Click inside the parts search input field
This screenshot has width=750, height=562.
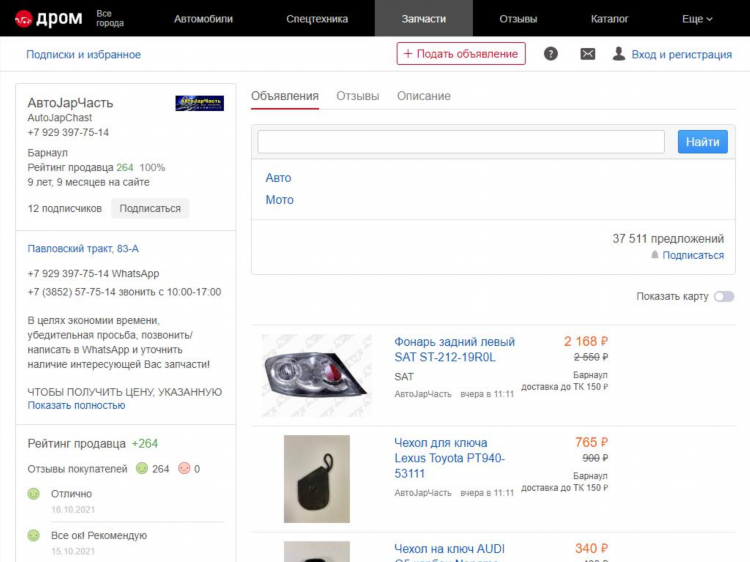(461, 142)
